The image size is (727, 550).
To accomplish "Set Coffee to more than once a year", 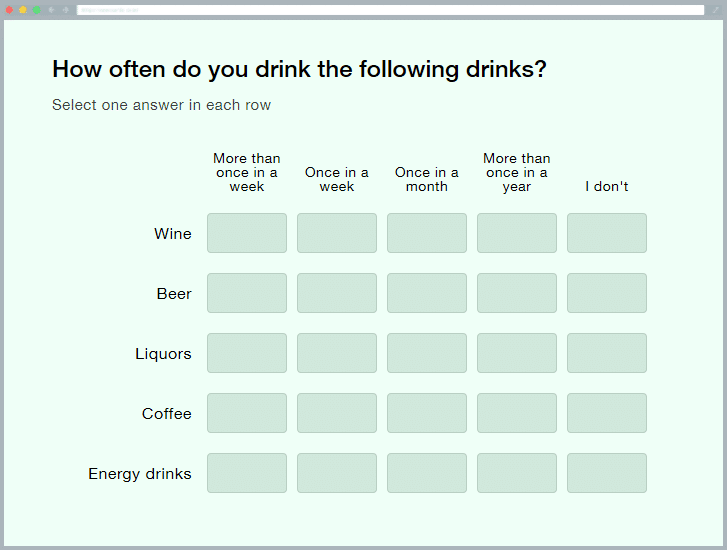I will pos(517,413).
